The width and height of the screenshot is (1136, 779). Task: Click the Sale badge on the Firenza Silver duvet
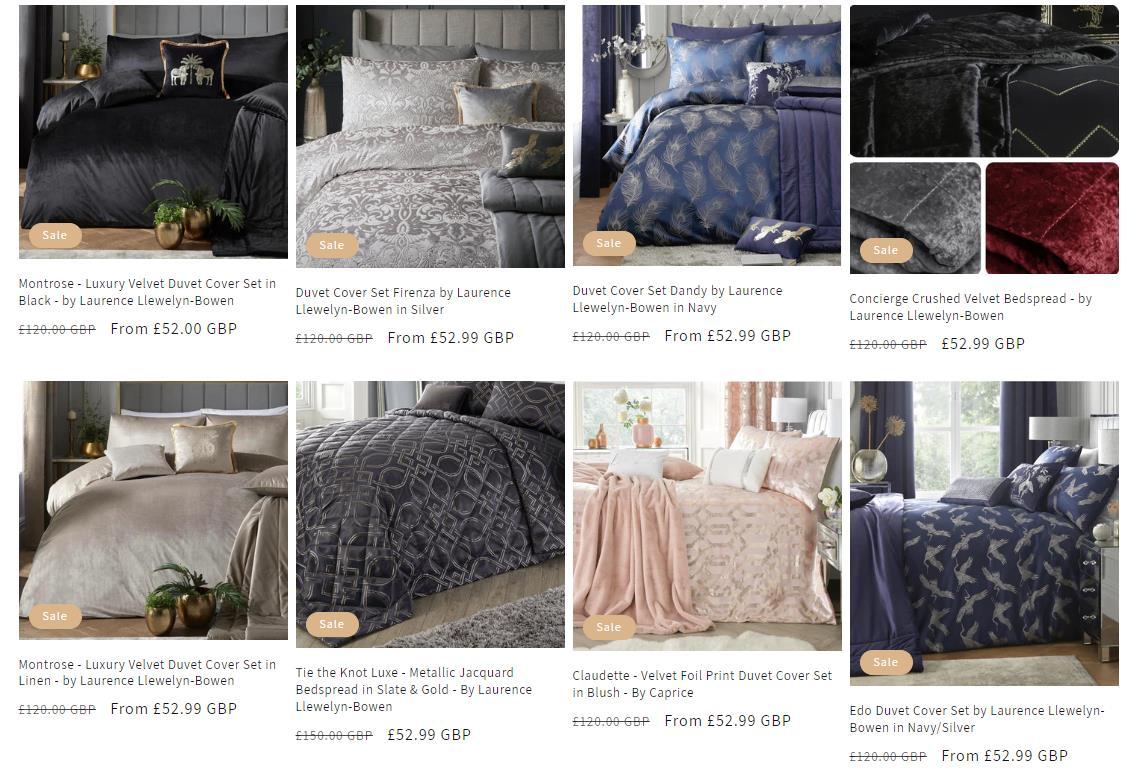click(x=332, y=245)
